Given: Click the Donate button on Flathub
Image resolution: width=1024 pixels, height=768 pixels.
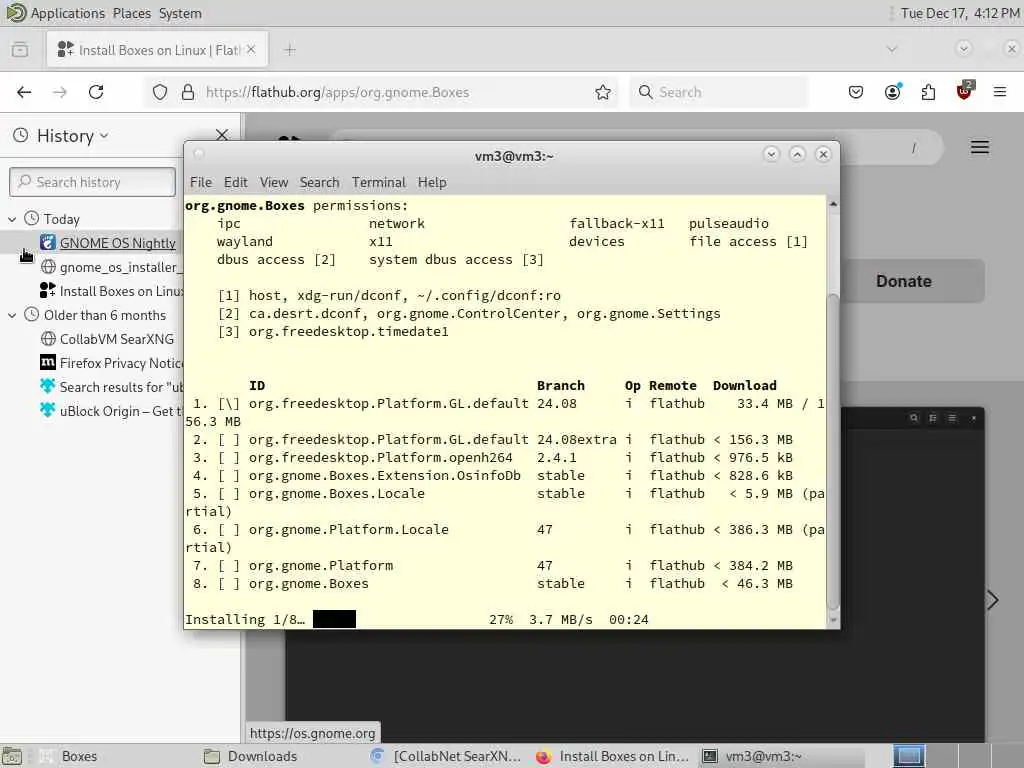Looking at the screenshot, I should click(x=904, y=281).
